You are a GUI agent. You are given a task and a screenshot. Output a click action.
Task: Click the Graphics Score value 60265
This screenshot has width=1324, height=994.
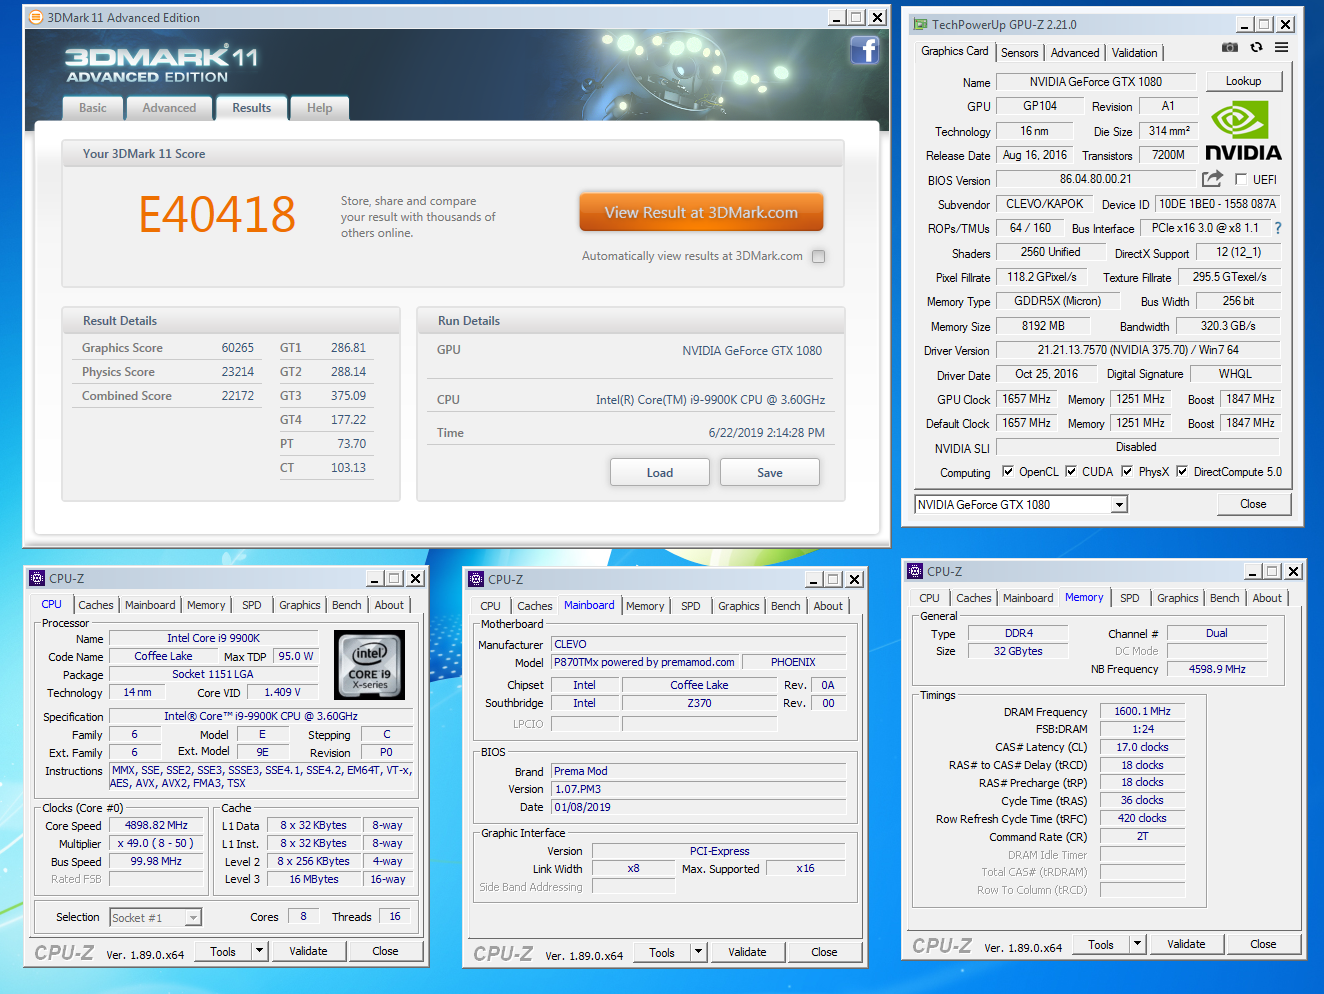click(x=237, y=348)
